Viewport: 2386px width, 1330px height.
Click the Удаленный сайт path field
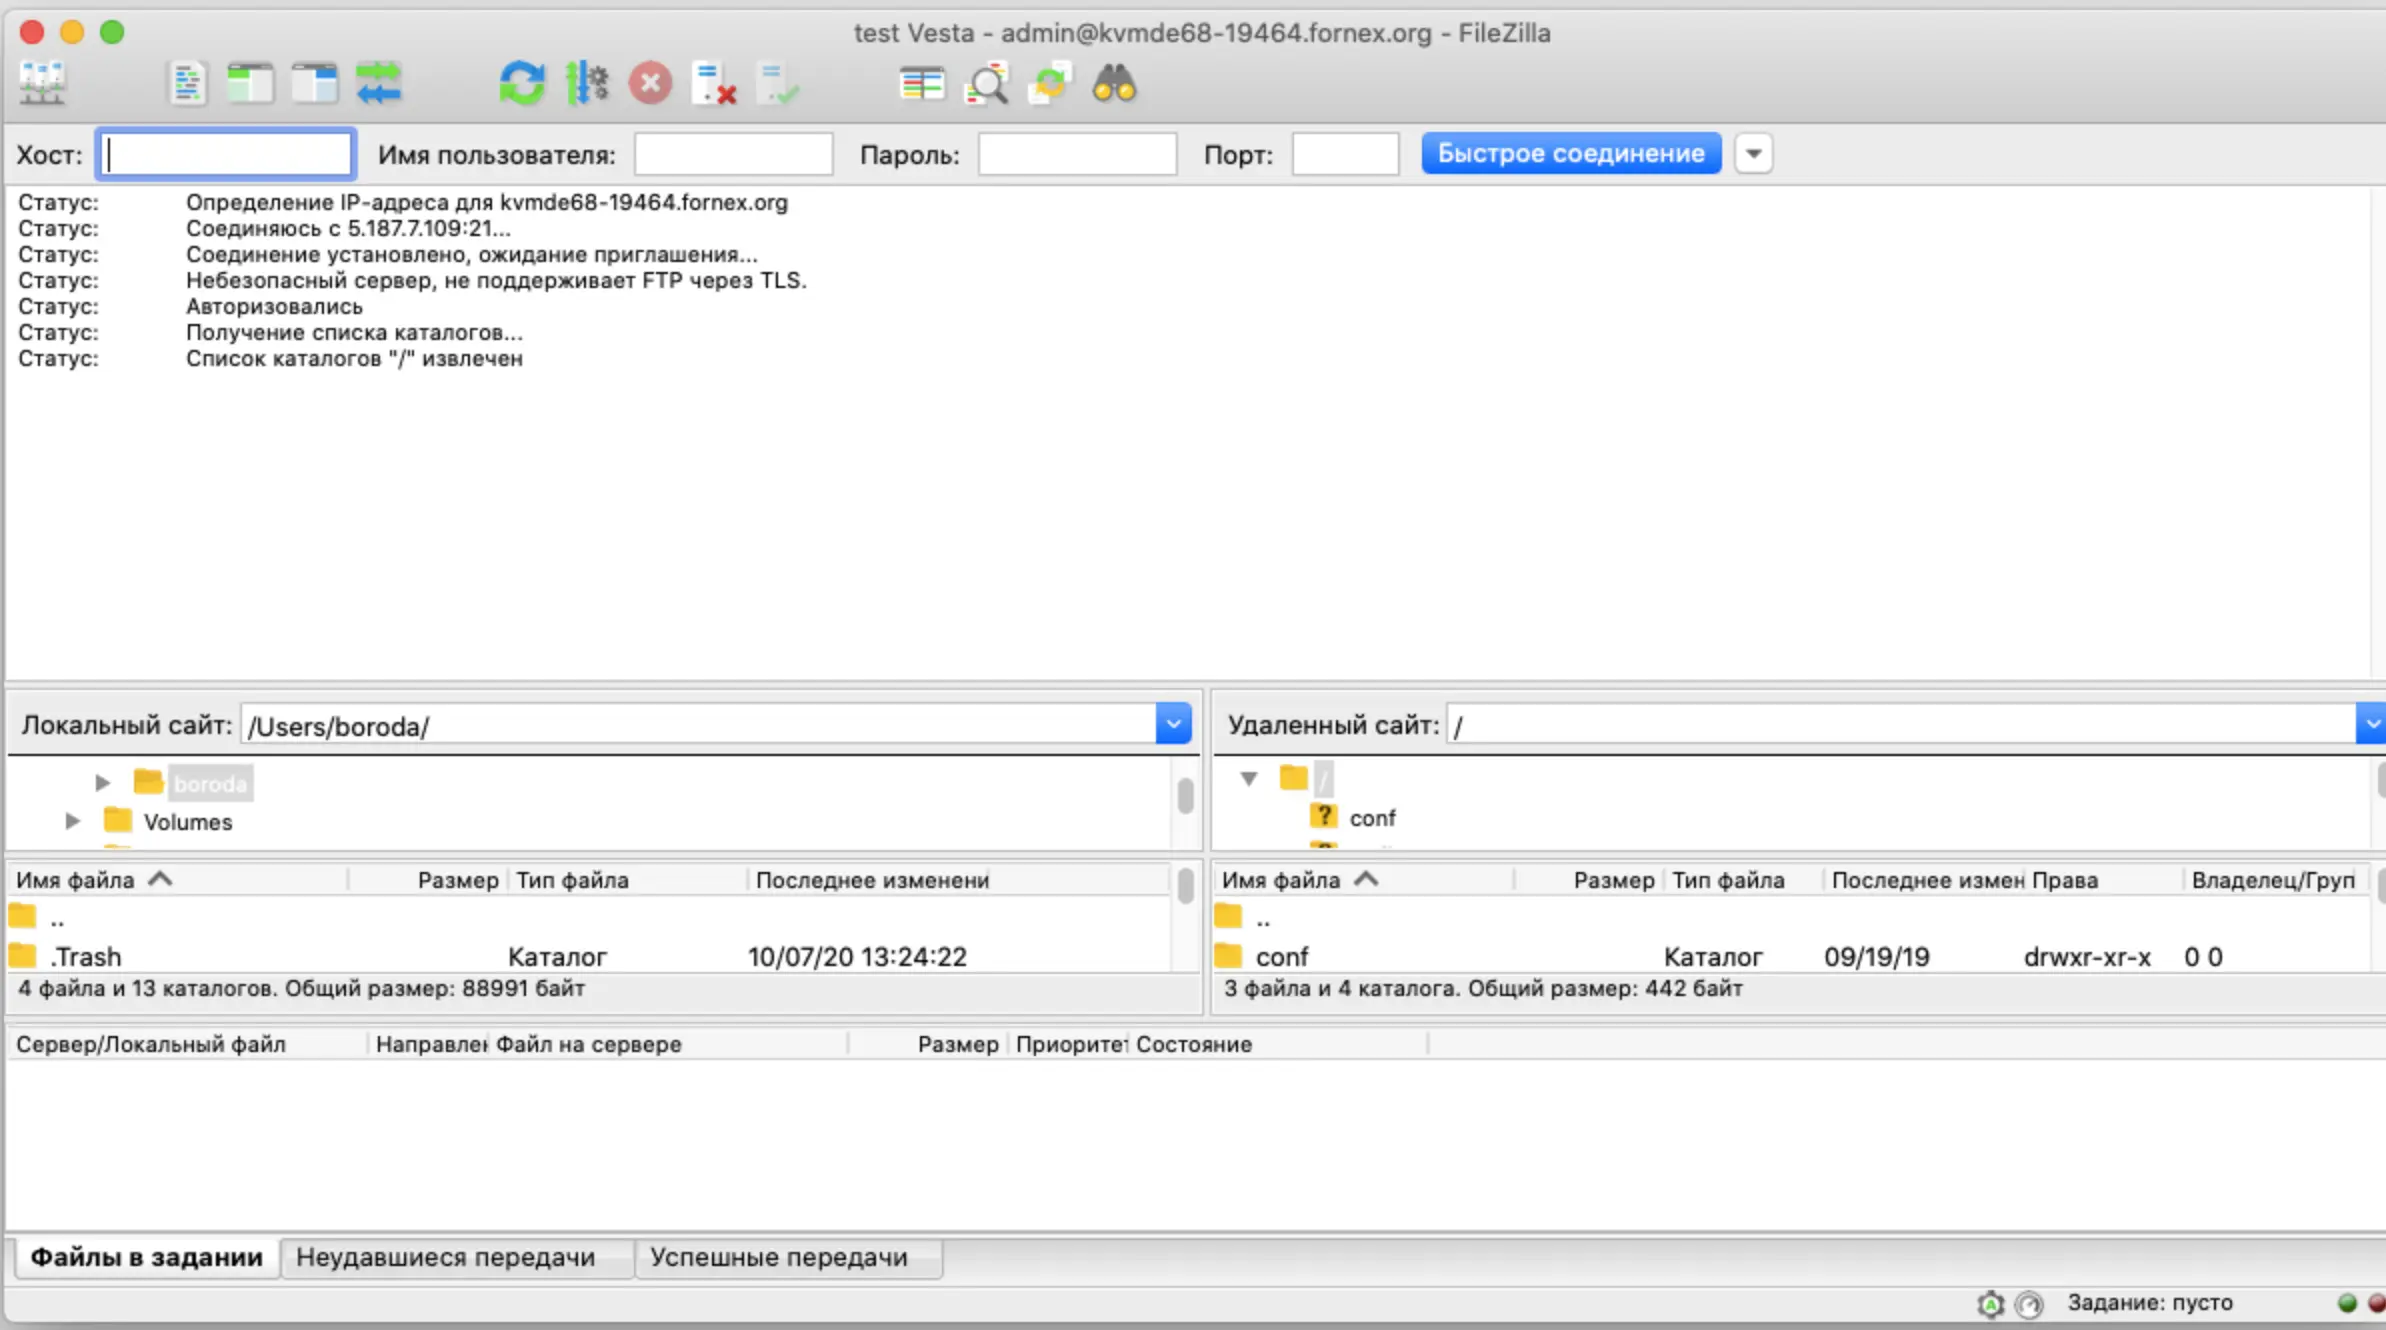tap(1900, 726)
